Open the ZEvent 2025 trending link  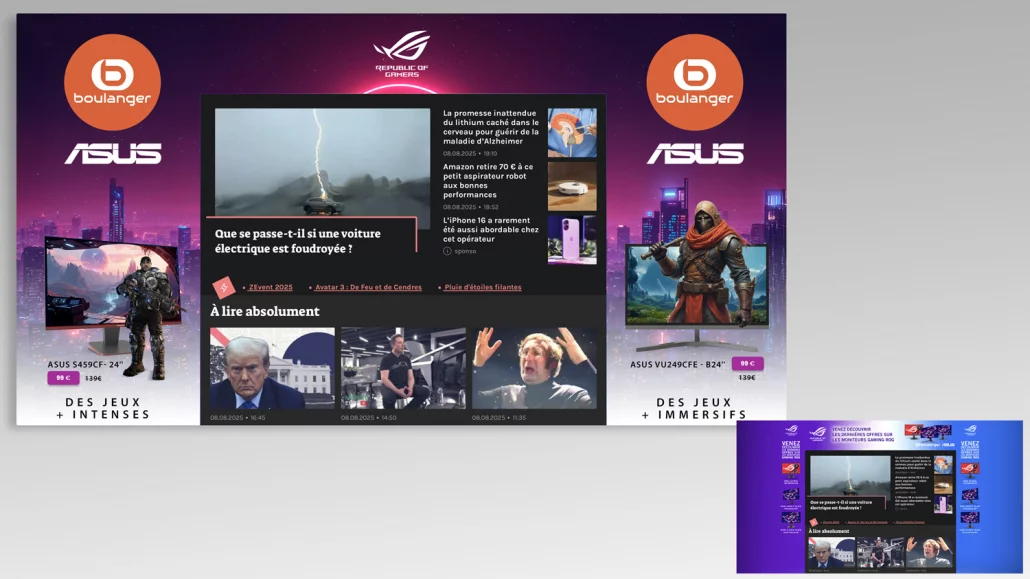point(270,287)
